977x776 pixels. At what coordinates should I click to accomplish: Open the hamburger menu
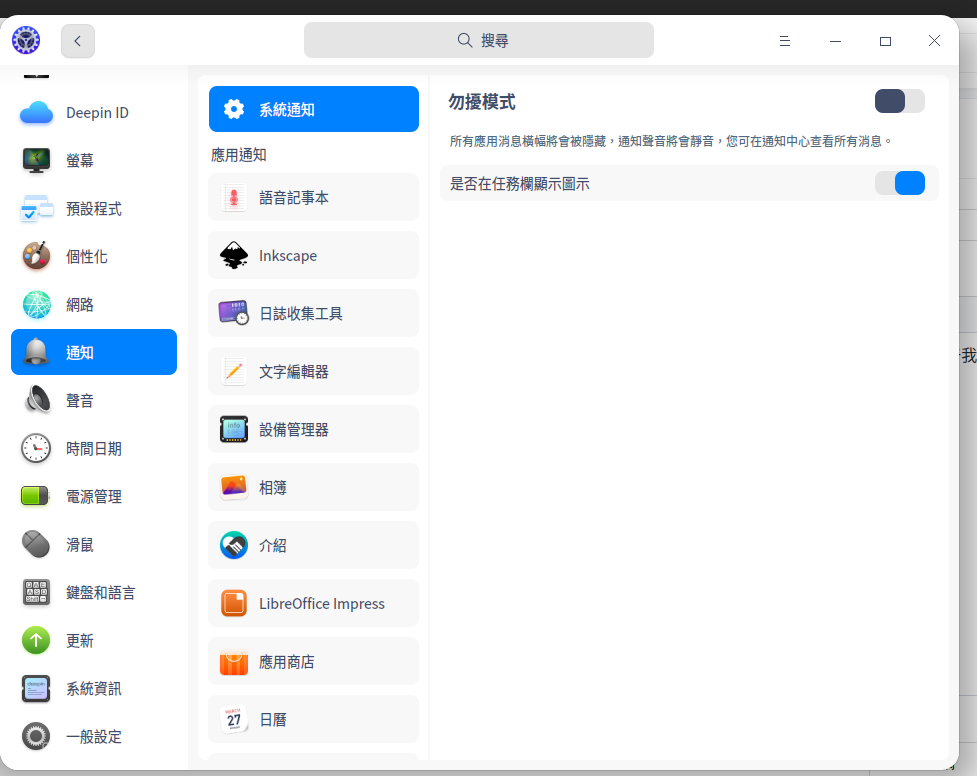point(784,40)
